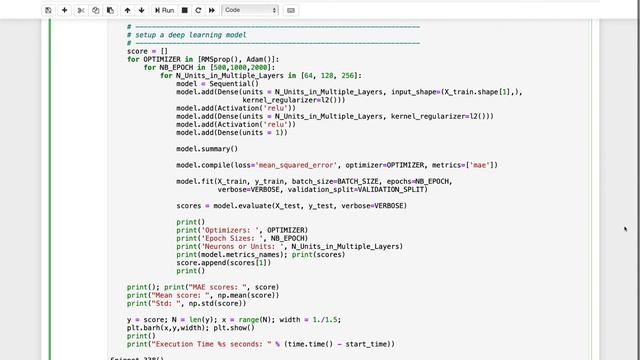The width and height of the screenshot is (640, 360).
Task: Click the 'score = []' line
Action: point(147,51)
